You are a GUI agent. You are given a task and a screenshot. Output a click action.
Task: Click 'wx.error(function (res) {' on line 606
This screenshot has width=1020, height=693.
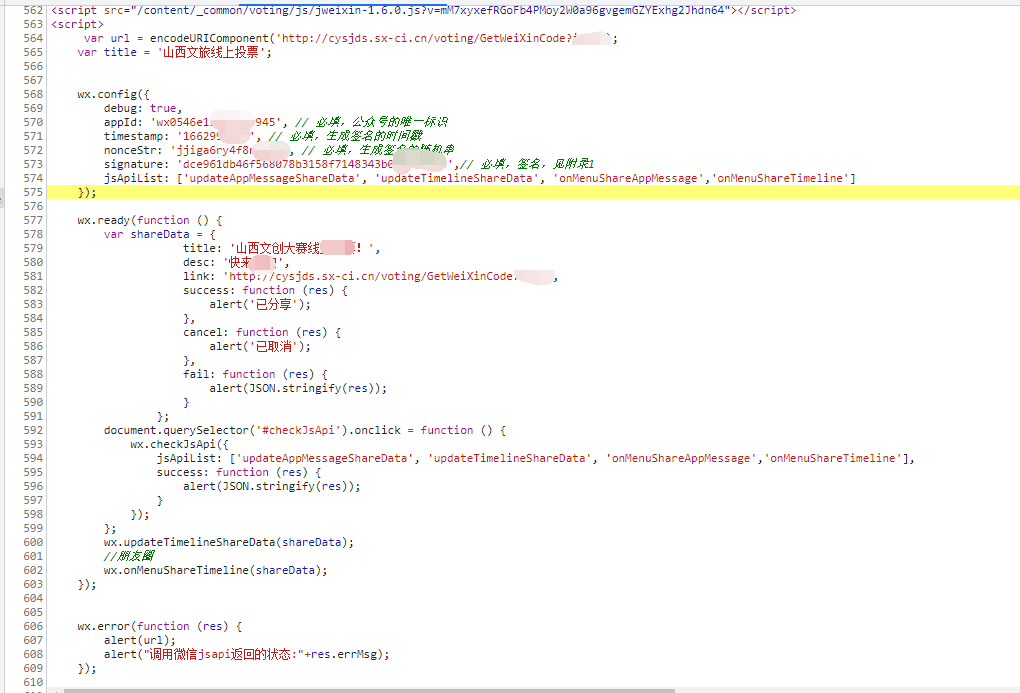pyautogui.click(x=160, y=626)
